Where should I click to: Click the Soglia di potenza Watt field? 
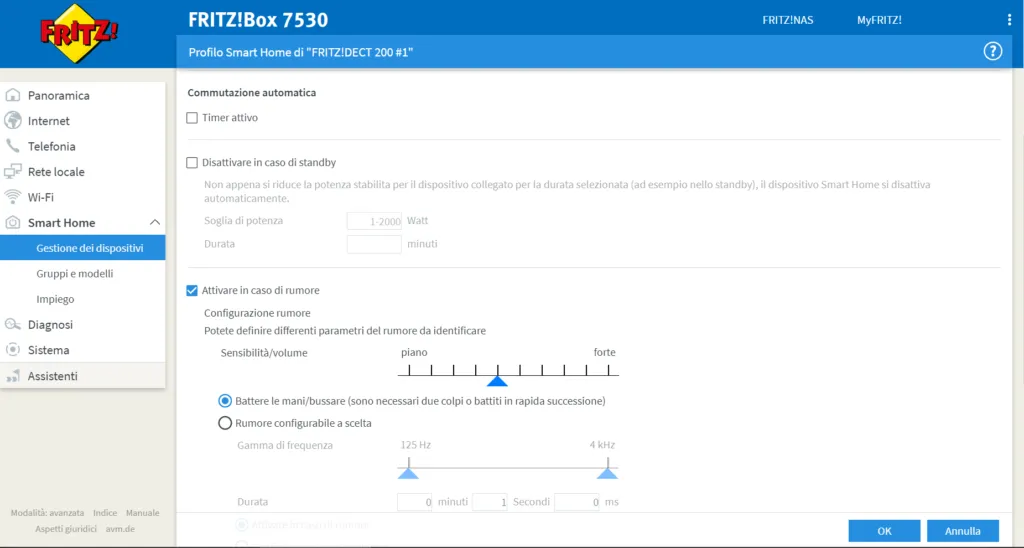374,221
